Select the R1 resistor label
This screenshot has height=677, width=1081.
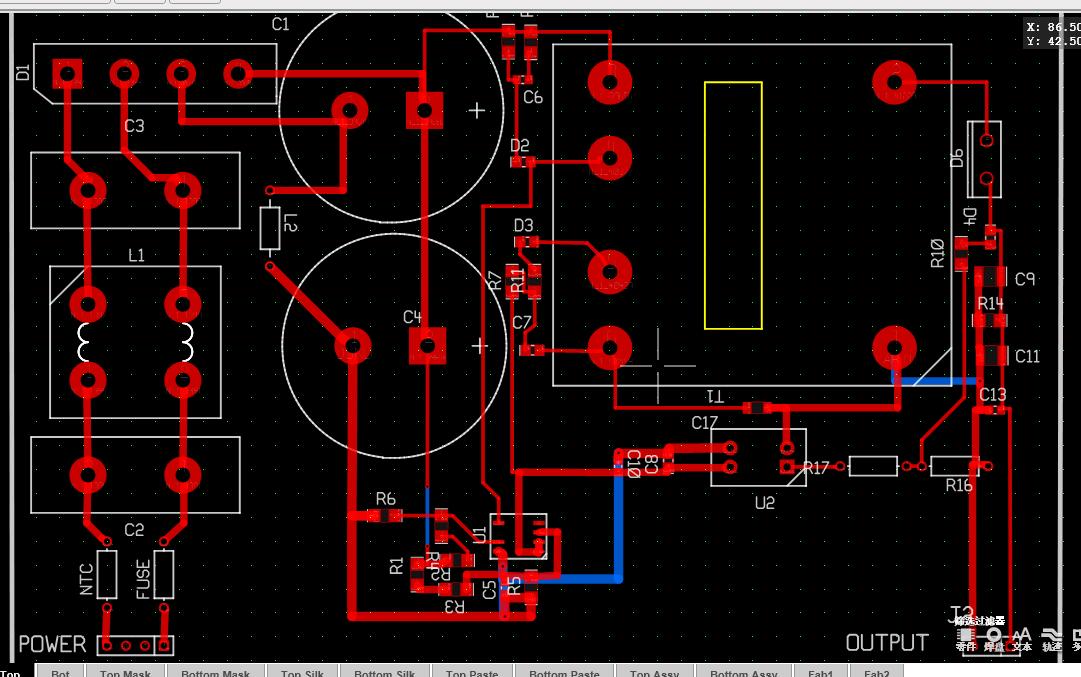click(396, 567)
